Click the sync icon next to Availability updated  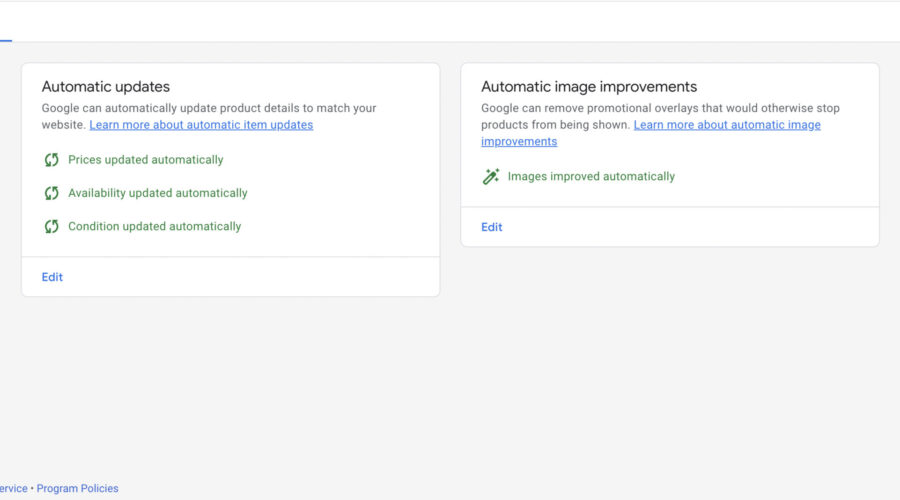pyautogui.click(x=51, y=193)
